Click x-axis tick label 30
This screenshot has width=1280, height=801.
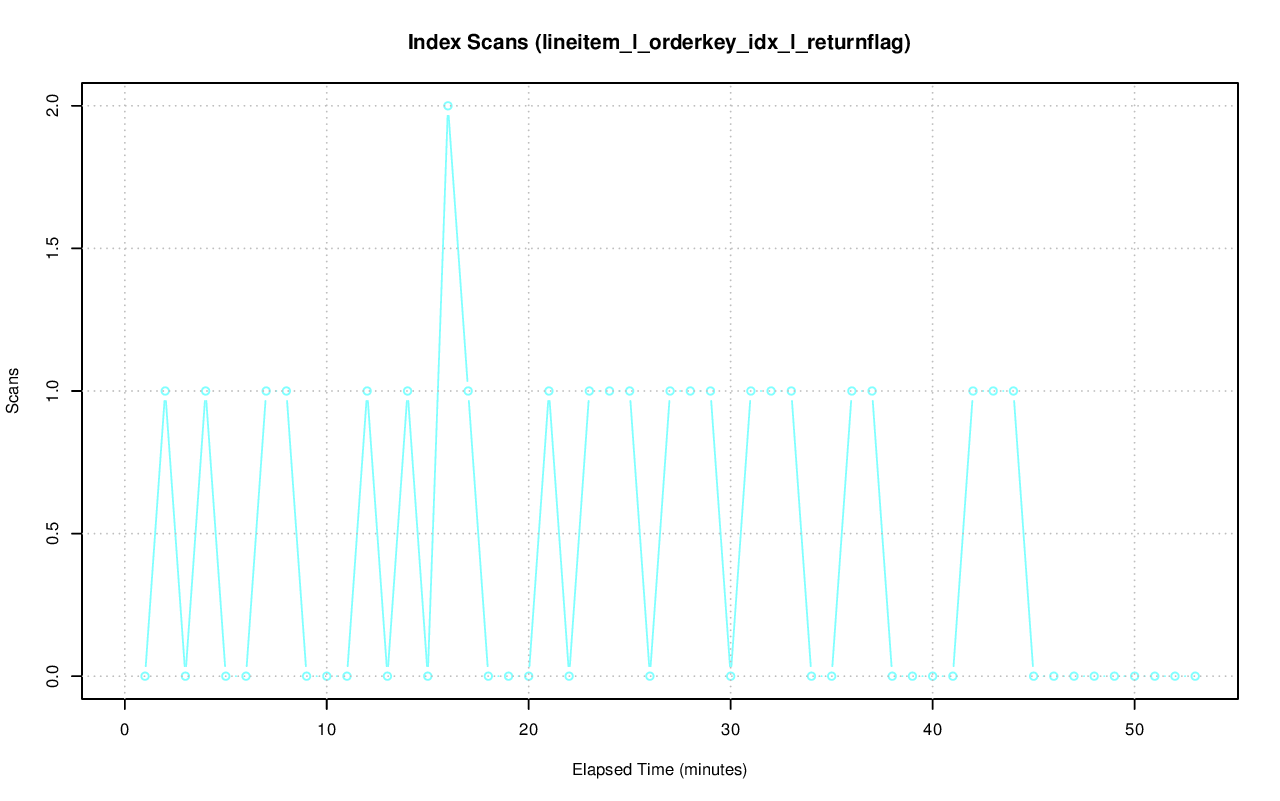click(x=731, y=729)
